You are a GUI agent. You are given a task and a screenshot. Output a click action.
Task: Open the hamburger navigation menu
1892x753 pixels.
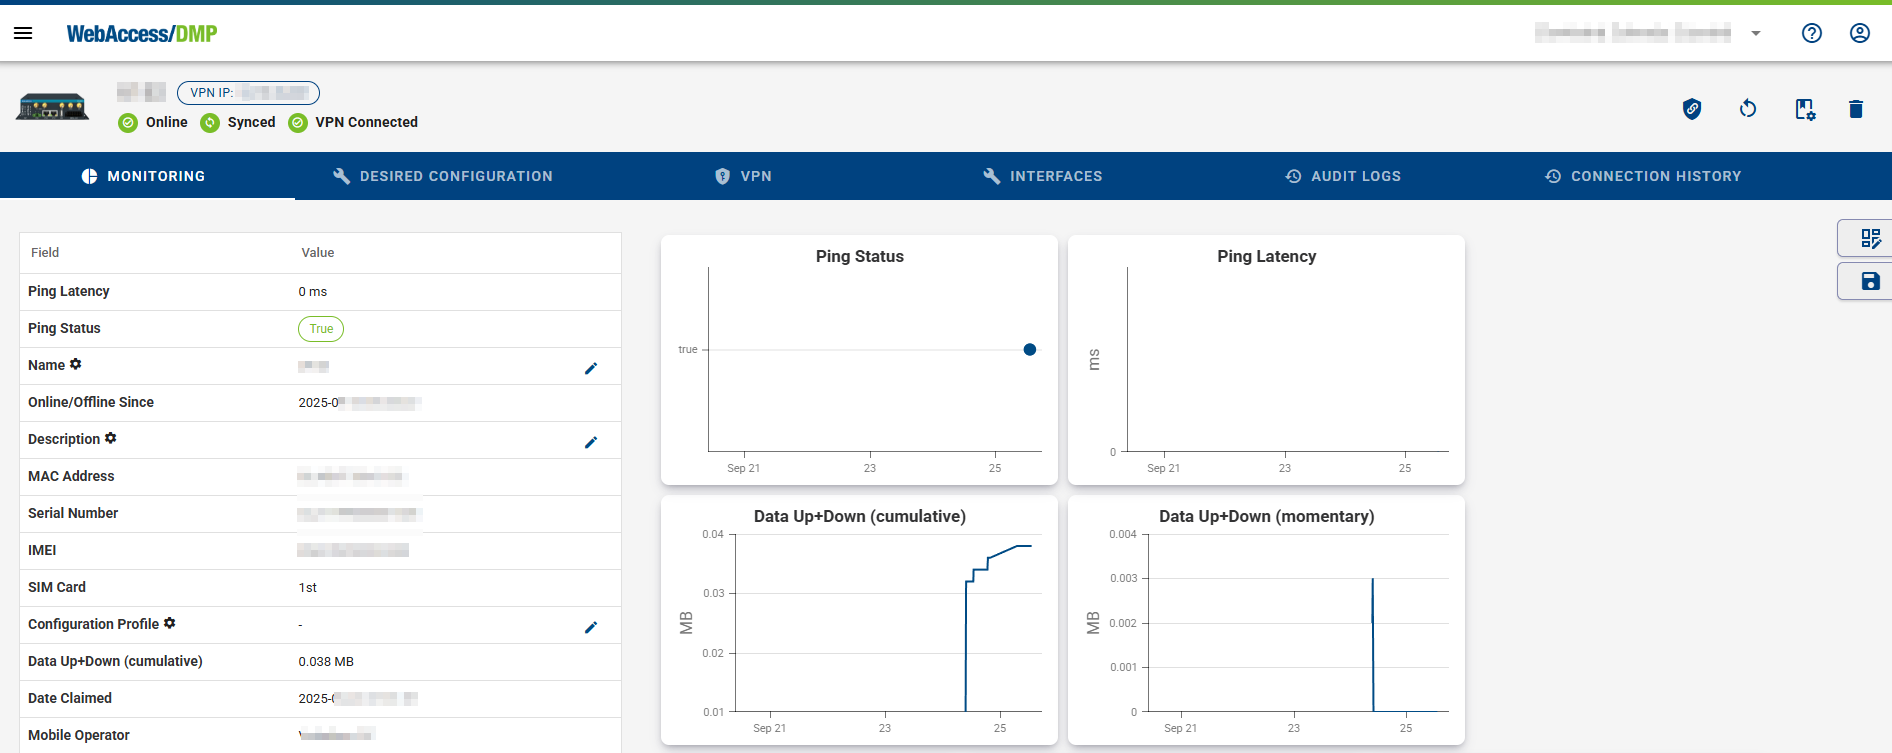pos(23,33)
